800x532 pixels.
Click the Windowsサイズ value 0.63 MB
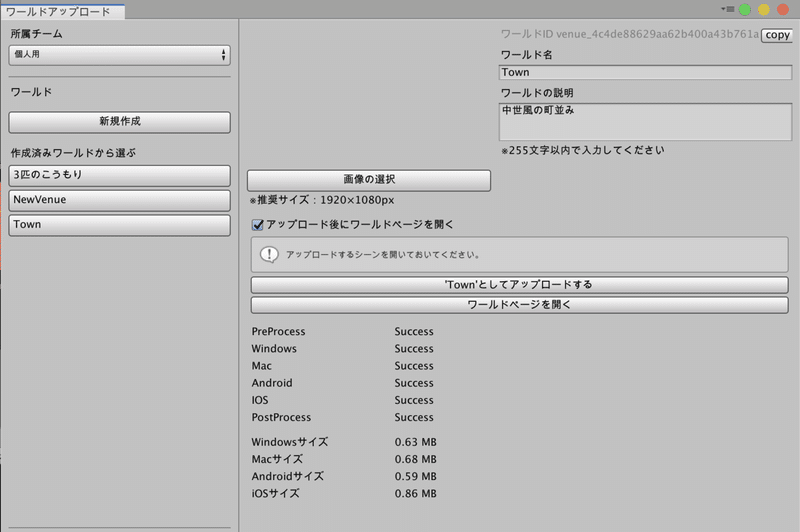(415, 442)
